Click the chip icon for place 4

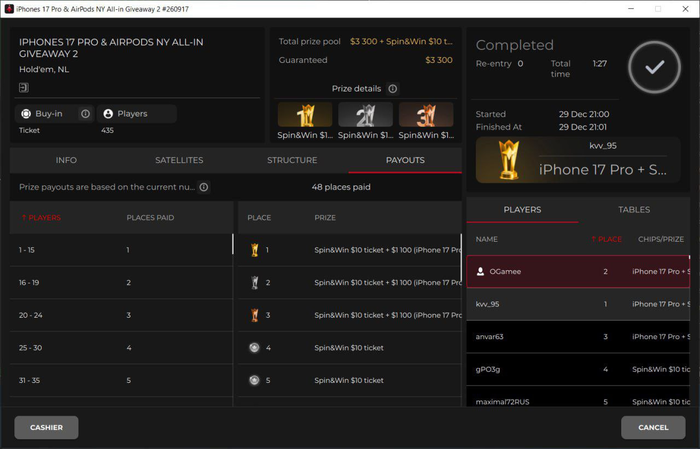(254, 348)
